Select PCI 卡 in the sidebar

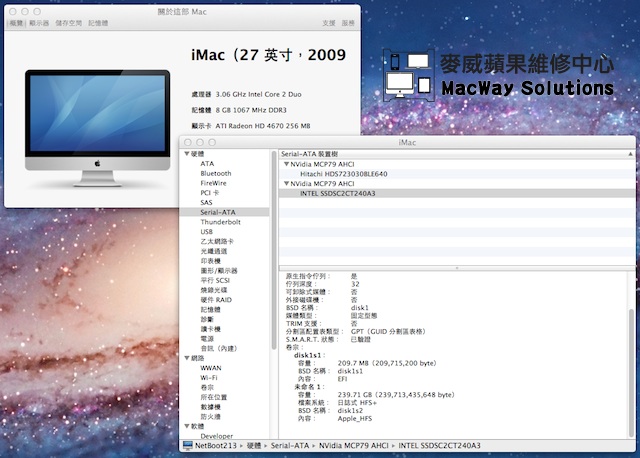tap(210, 193)
